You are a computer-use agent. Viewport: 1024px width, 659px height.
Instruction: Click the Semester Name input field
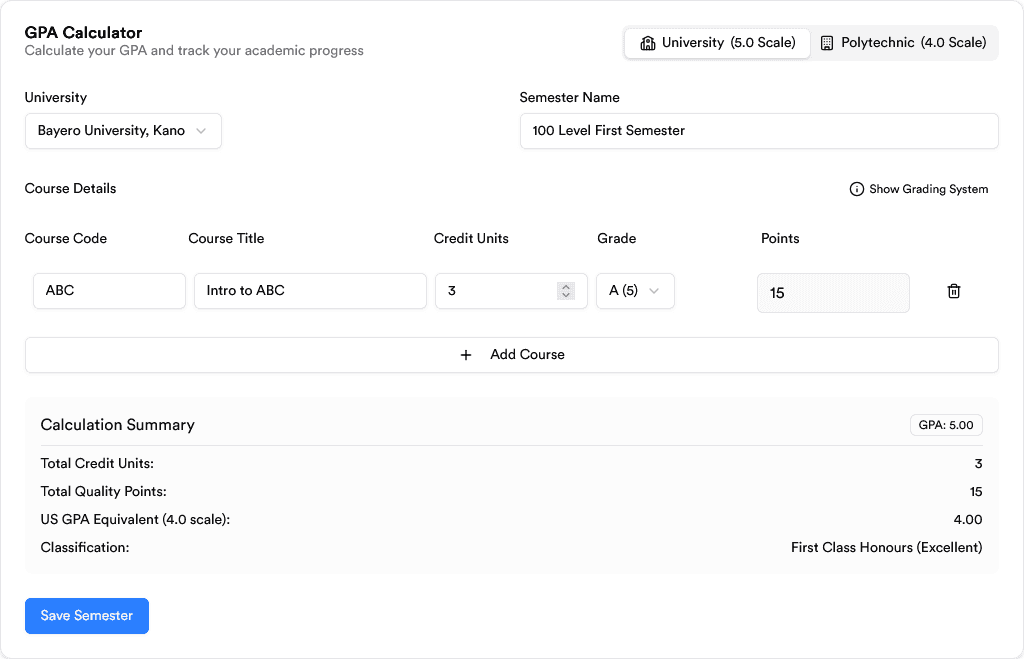759,130
